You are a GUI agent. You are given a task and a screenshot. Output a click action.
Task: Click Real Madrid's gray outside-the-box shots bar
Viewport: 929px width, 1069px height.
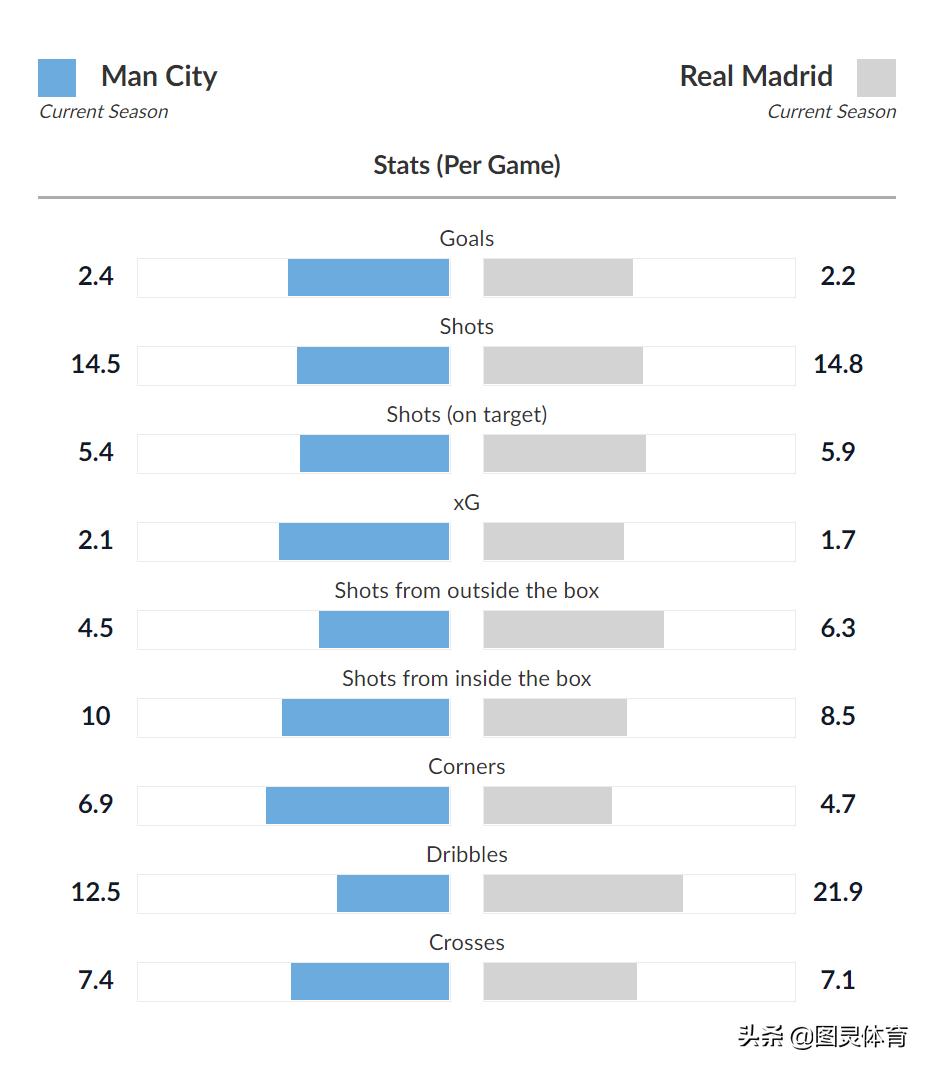(x=574, y=629)
